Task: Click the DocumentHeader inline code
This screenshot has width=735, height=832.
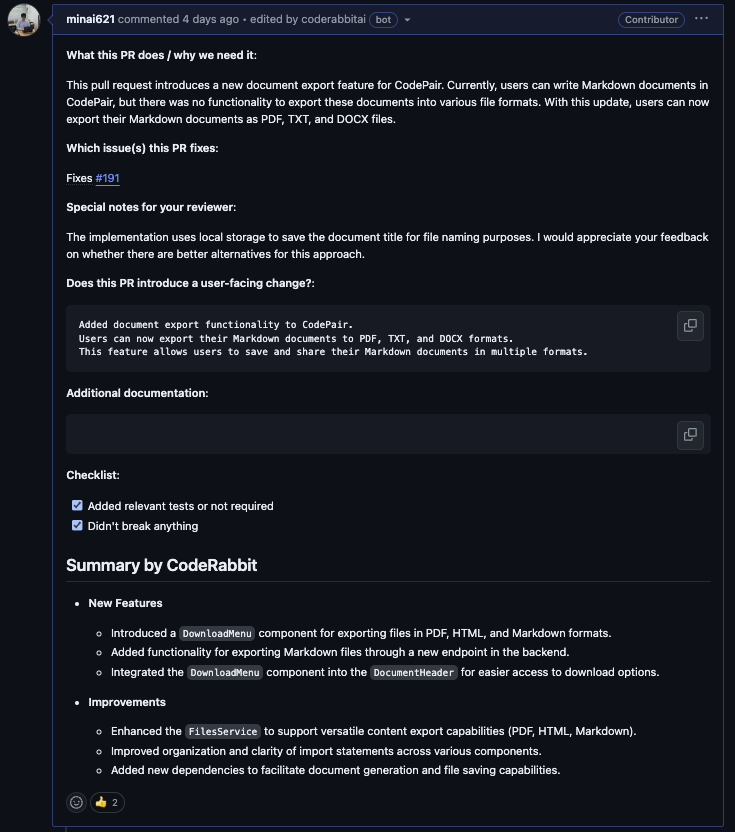Action: tap(414, 672)
